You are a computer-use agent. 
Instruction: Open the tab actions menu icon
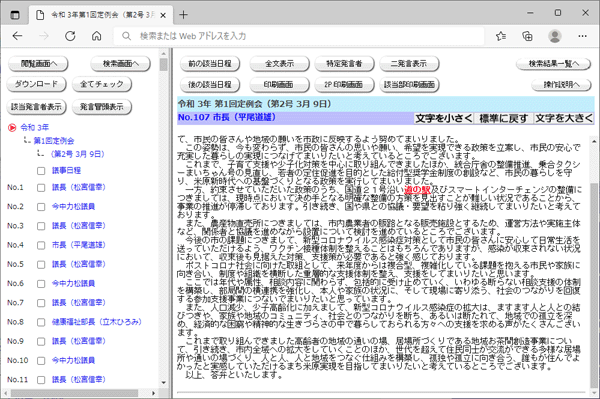[15, 15]
